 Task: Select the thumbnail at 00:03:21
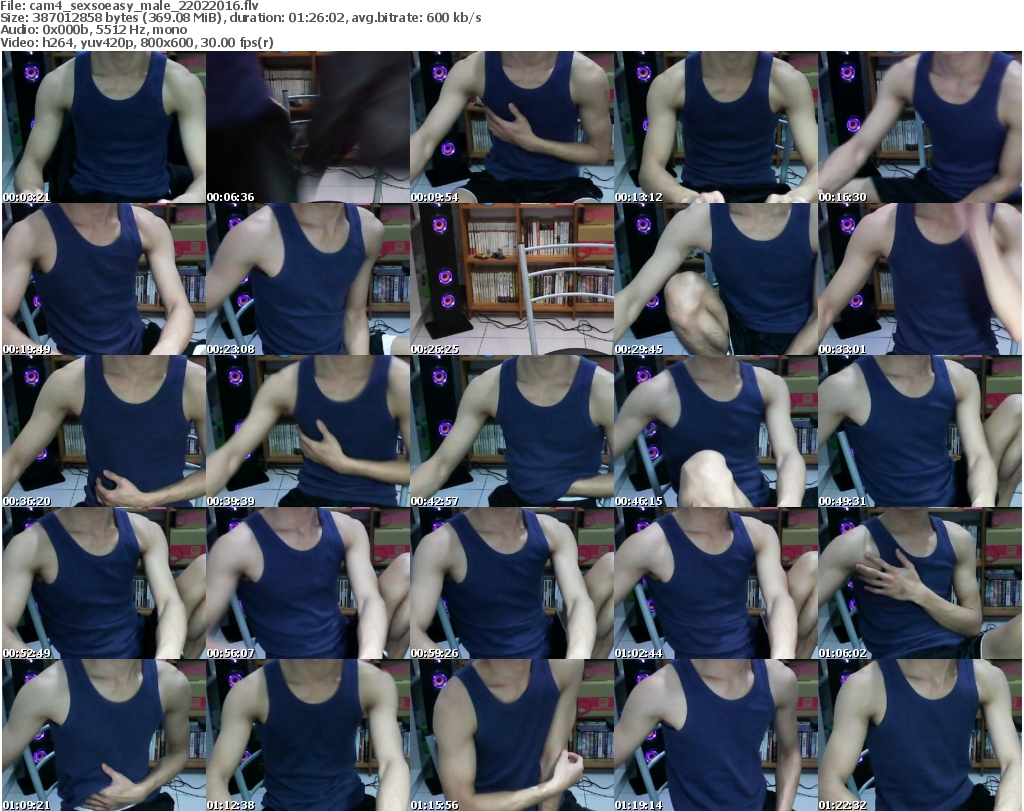point(104,127)
